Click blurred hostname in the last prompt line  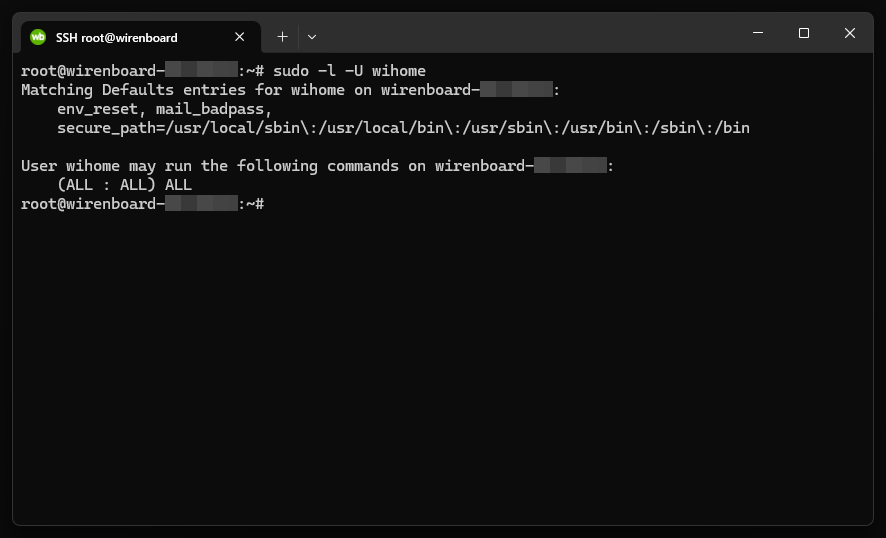[x=201, y=203]
